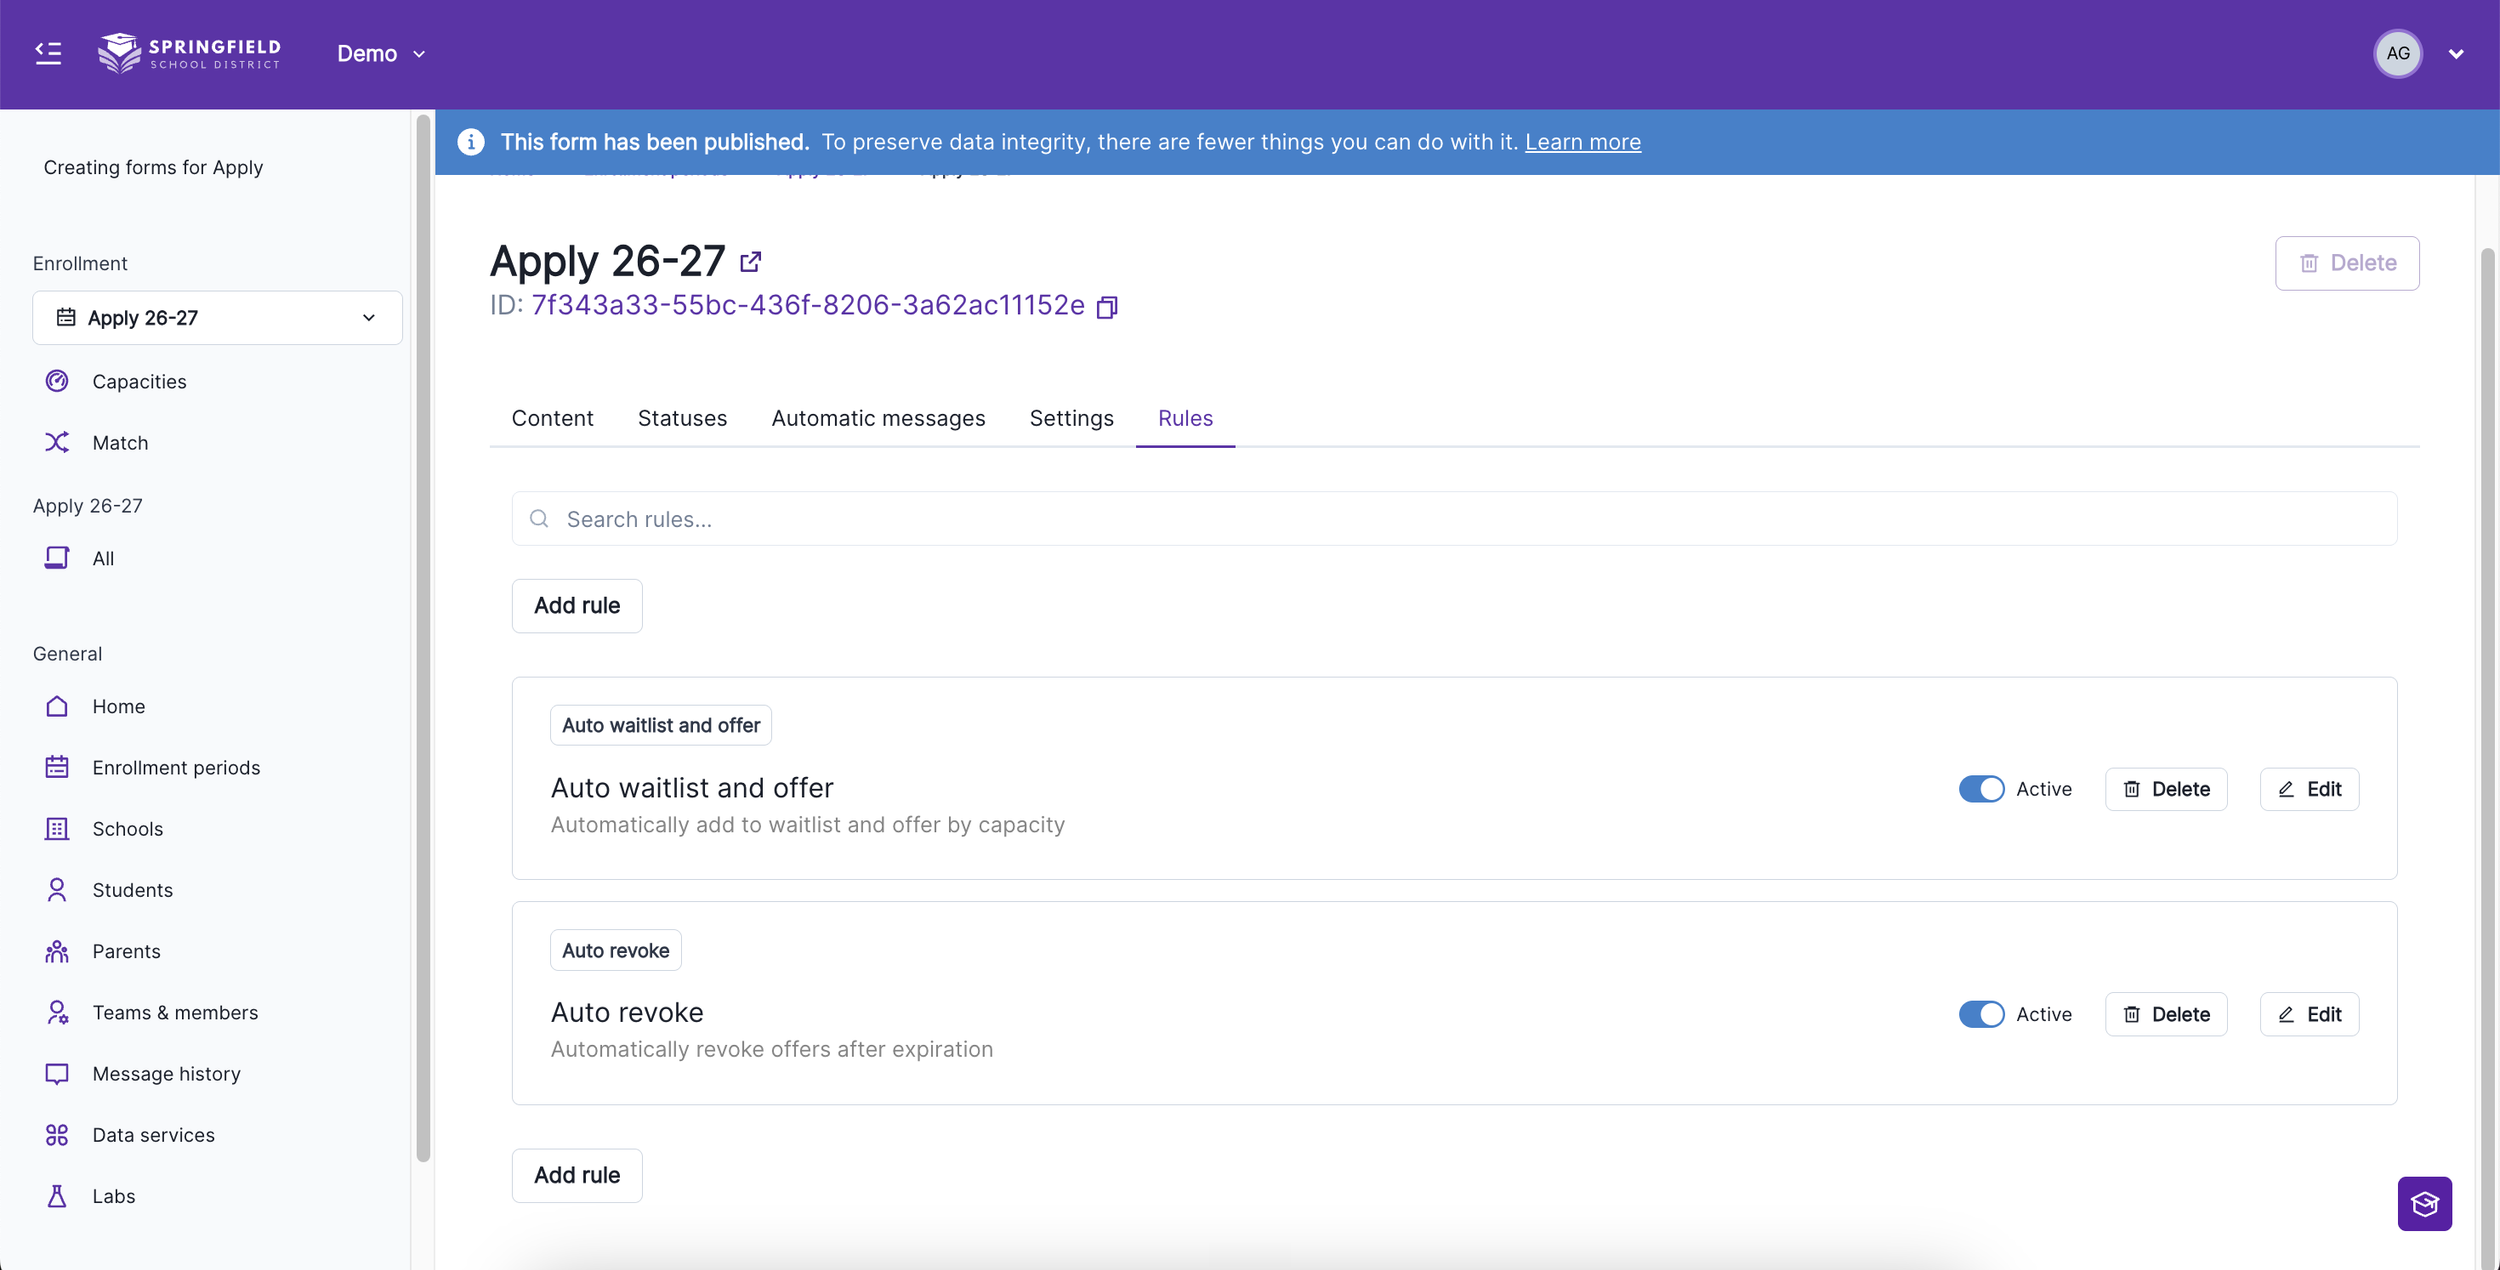Toggle Active switch for Auto waitlist and offer
Image resolution: width=2500 pixels, height=1270 pixels.
pos(1981,789)
